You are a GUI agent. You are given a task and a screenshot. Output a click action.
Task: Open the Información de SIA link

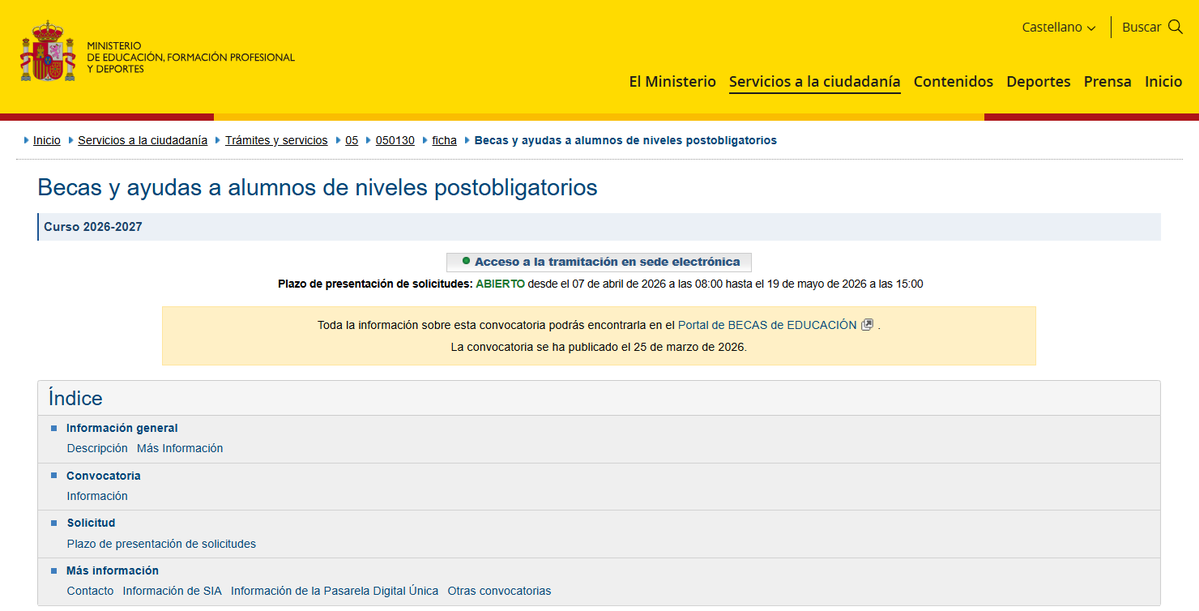(x=172, y=591)
